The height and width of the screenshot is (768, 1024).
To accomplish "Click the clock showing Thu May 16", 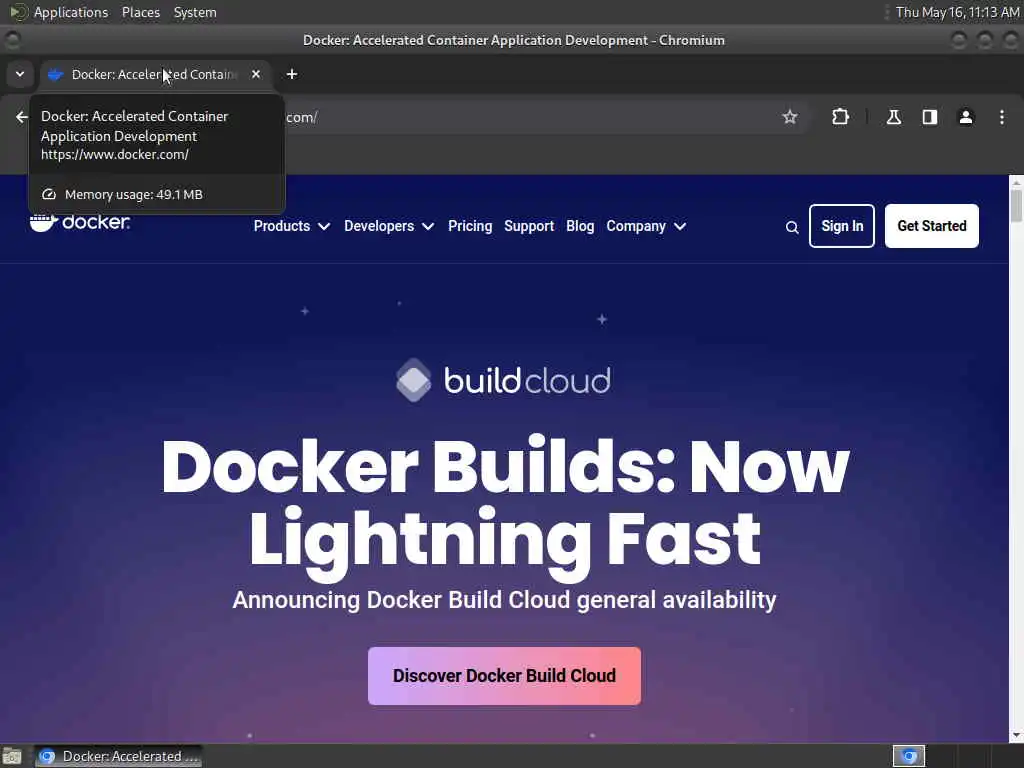I will click(x=957, y=12).
